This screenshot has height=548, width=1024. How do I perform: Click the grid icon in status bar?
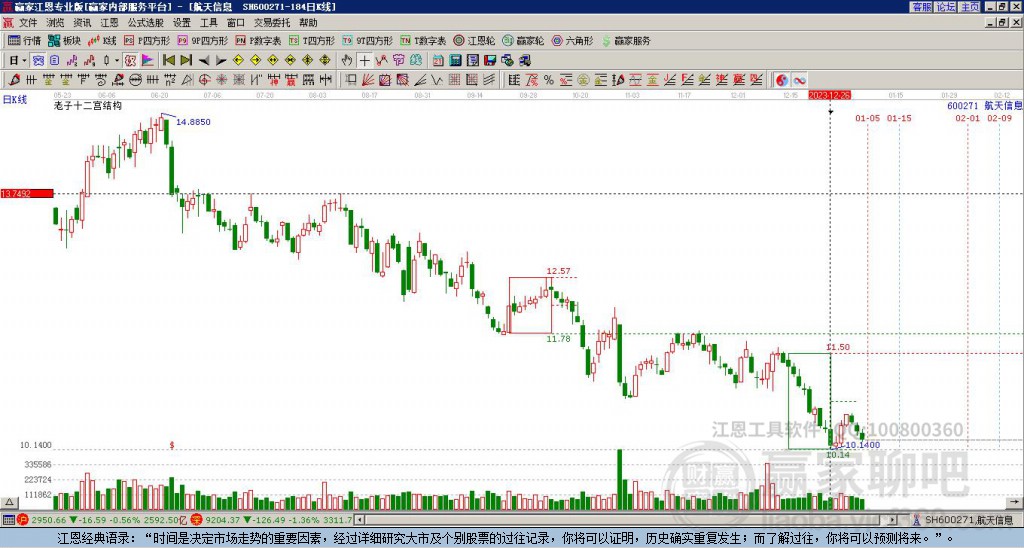pyautogui.click(x=8, y=520)
